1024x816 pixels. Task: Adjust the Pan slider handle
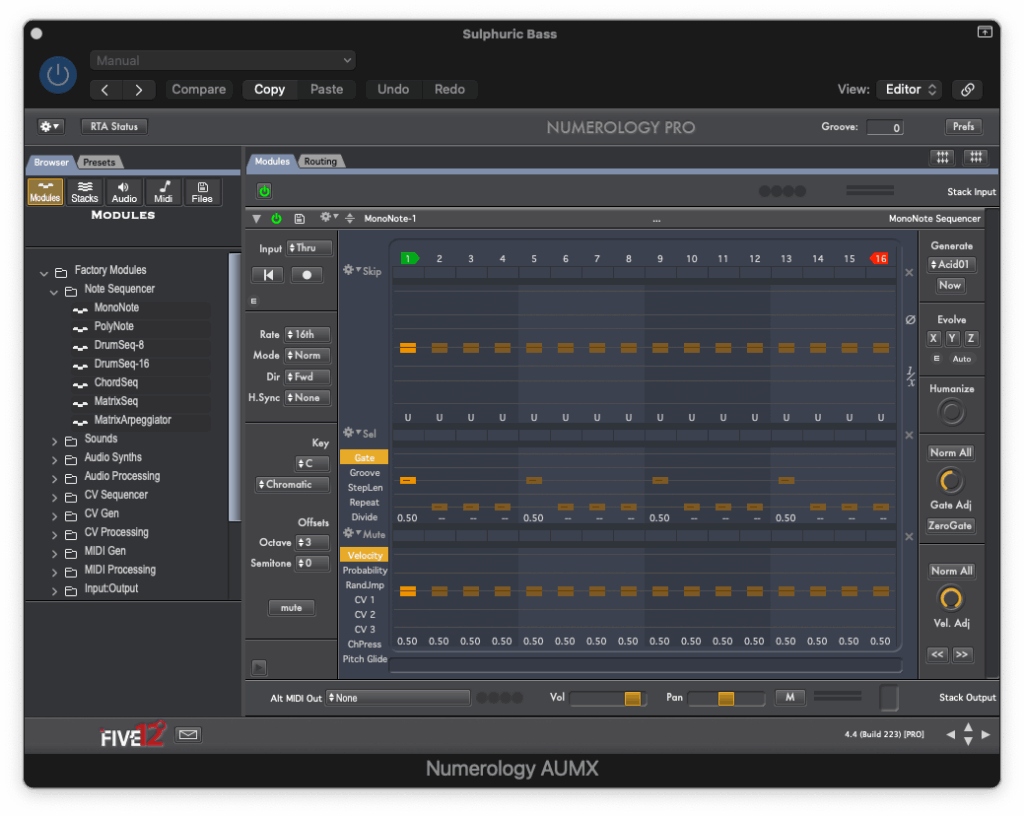[x=726, y=698]
